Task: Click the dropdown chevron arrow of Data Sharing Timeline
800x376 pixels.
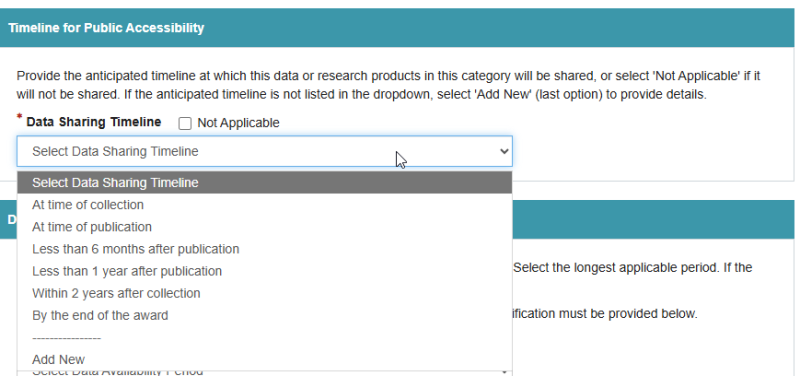Action: click(504, 151)
